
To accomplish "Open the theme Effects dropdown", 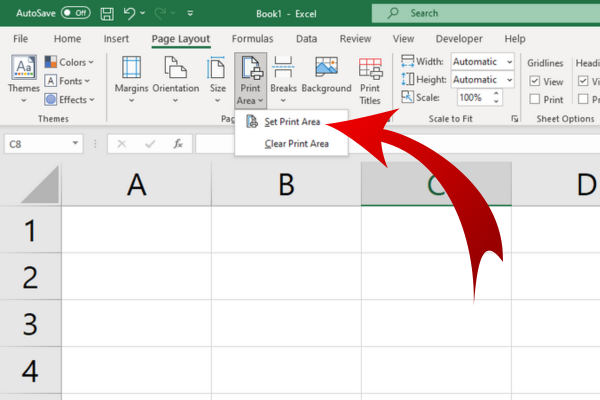I will pyautogui.click(x=70, y=100).
